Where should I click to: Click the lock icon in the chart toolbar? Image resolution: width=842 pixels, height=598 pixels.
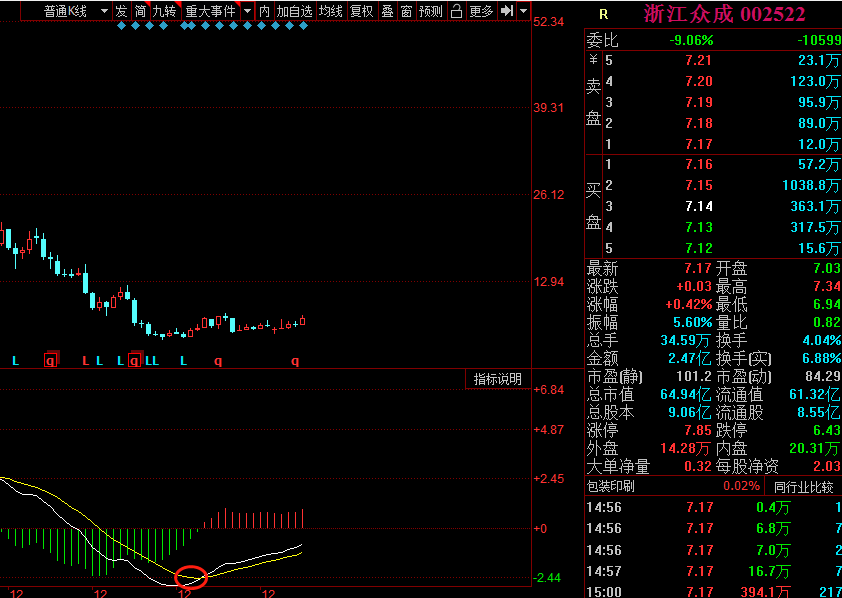tap(456, 11)
